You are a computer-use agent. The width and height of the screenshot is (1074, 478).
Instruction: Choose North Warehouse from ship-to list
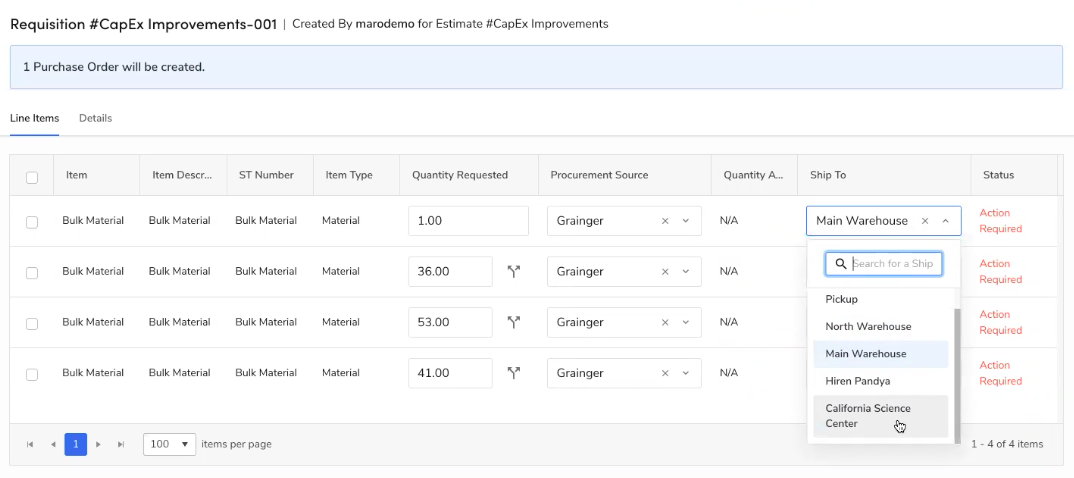coord(881,327)
